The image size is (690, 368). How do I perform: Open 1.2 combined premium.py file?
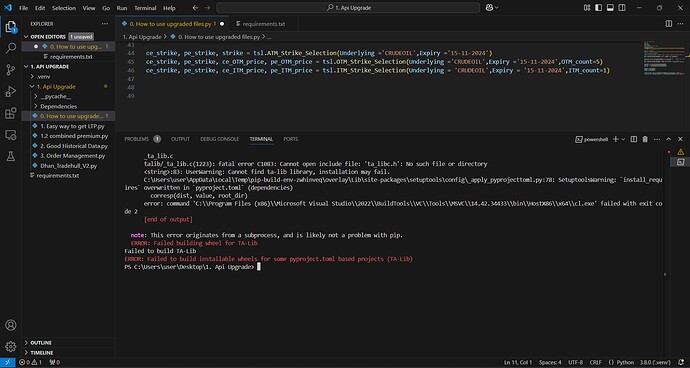(x=74, y=136)
